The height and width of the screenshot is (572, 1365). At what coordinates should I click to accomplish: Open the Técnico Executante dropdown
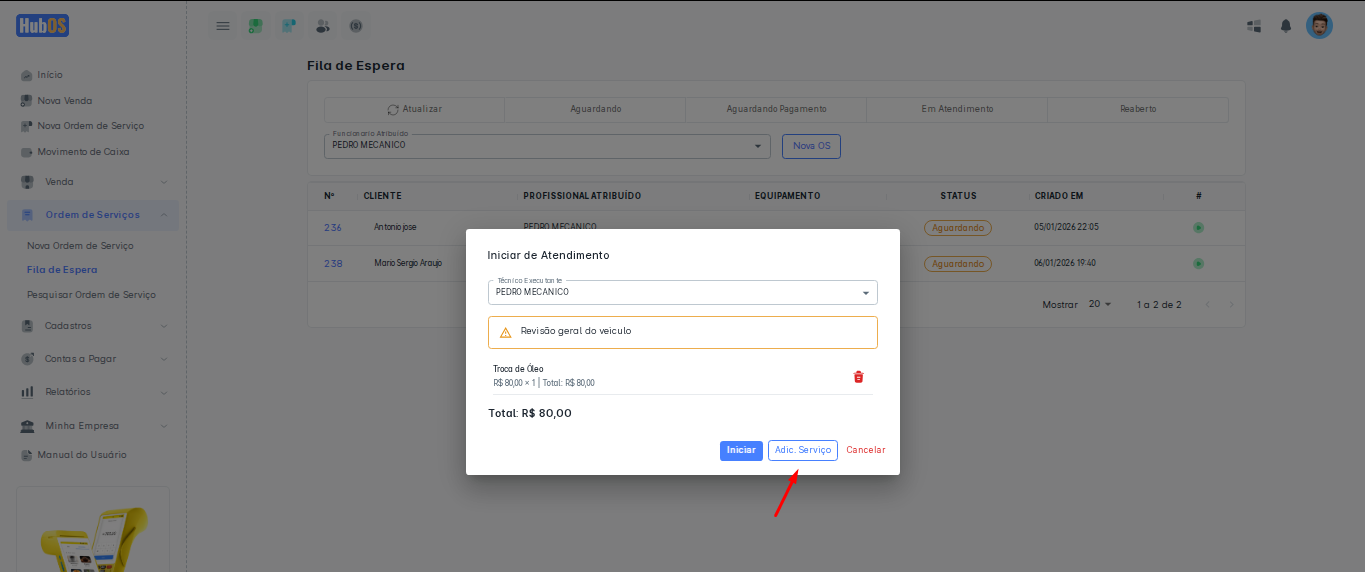point(682,292)
